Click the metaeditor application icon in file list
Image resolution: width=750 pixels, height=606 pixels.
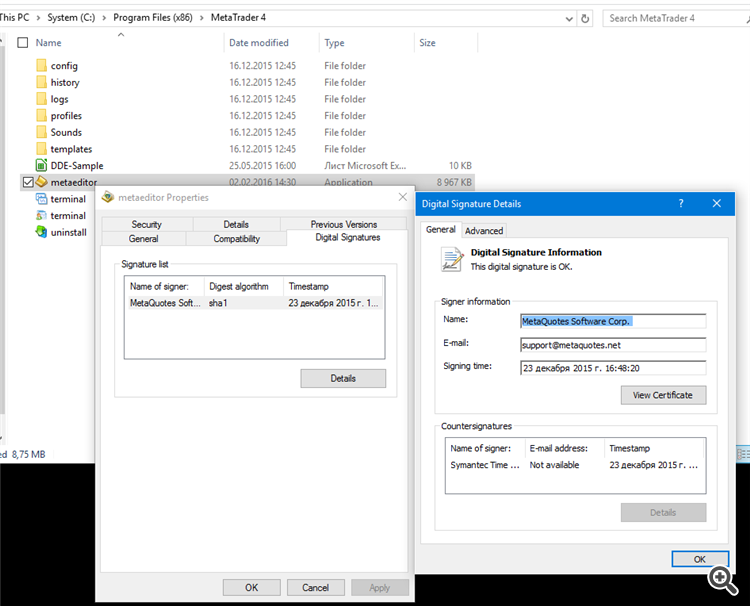pos(42,182)
